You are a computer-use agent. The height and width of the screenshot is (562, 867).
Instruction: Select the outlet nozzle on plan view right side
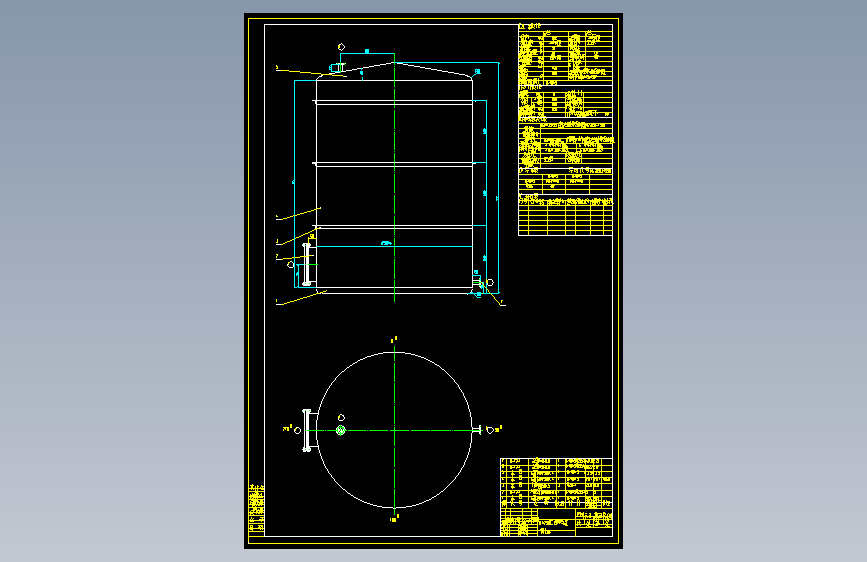click(479, 430)
